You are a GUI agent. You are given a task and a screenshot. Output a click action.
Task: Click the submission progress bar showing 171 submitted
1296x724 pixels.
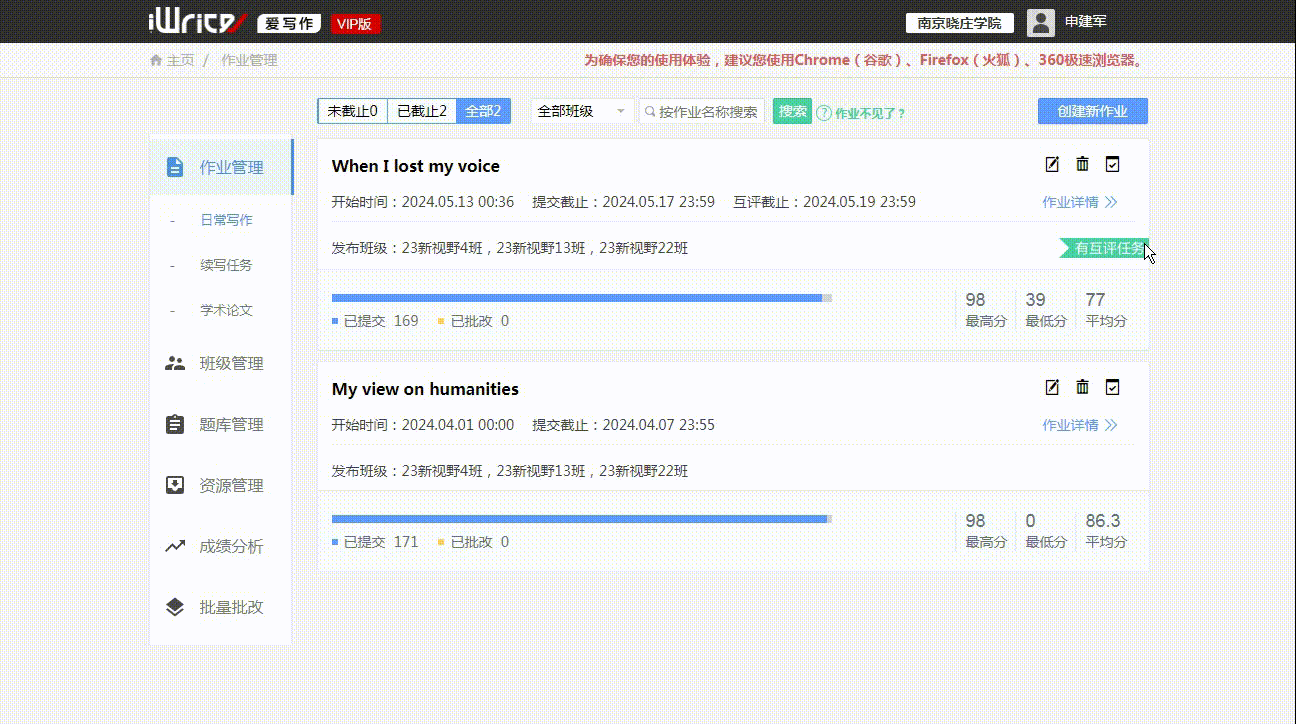pyautogui.click(x=580, y=518)
